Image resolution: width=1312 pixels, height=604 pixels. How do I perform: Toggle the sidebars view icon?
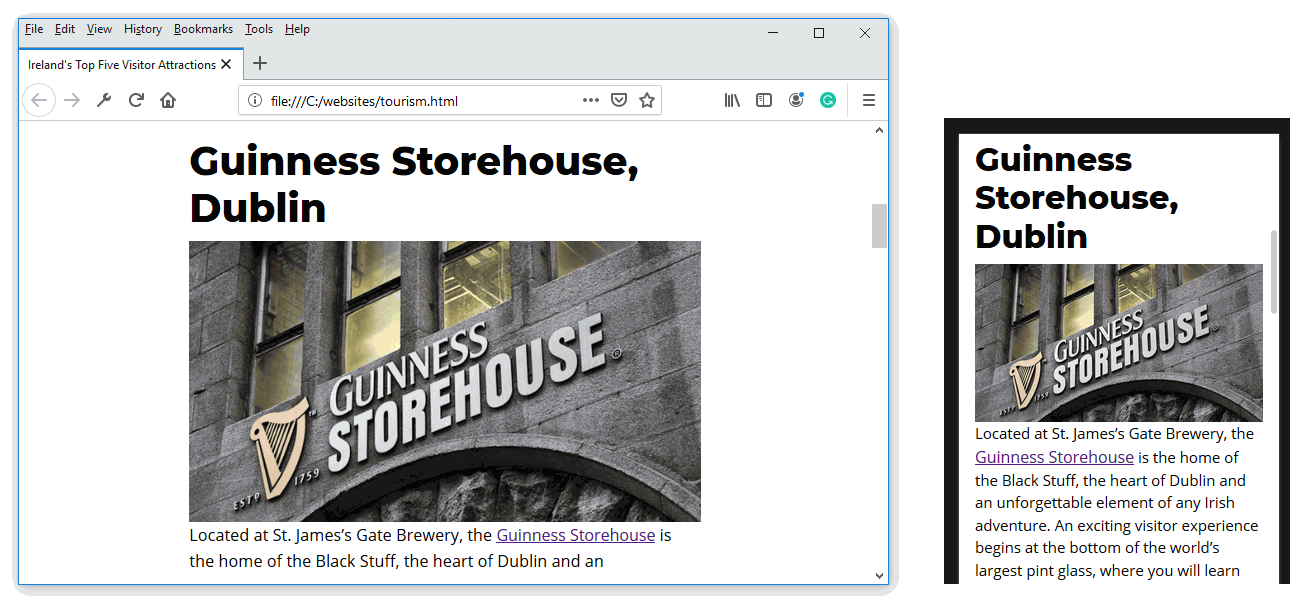tap(764, 100)
